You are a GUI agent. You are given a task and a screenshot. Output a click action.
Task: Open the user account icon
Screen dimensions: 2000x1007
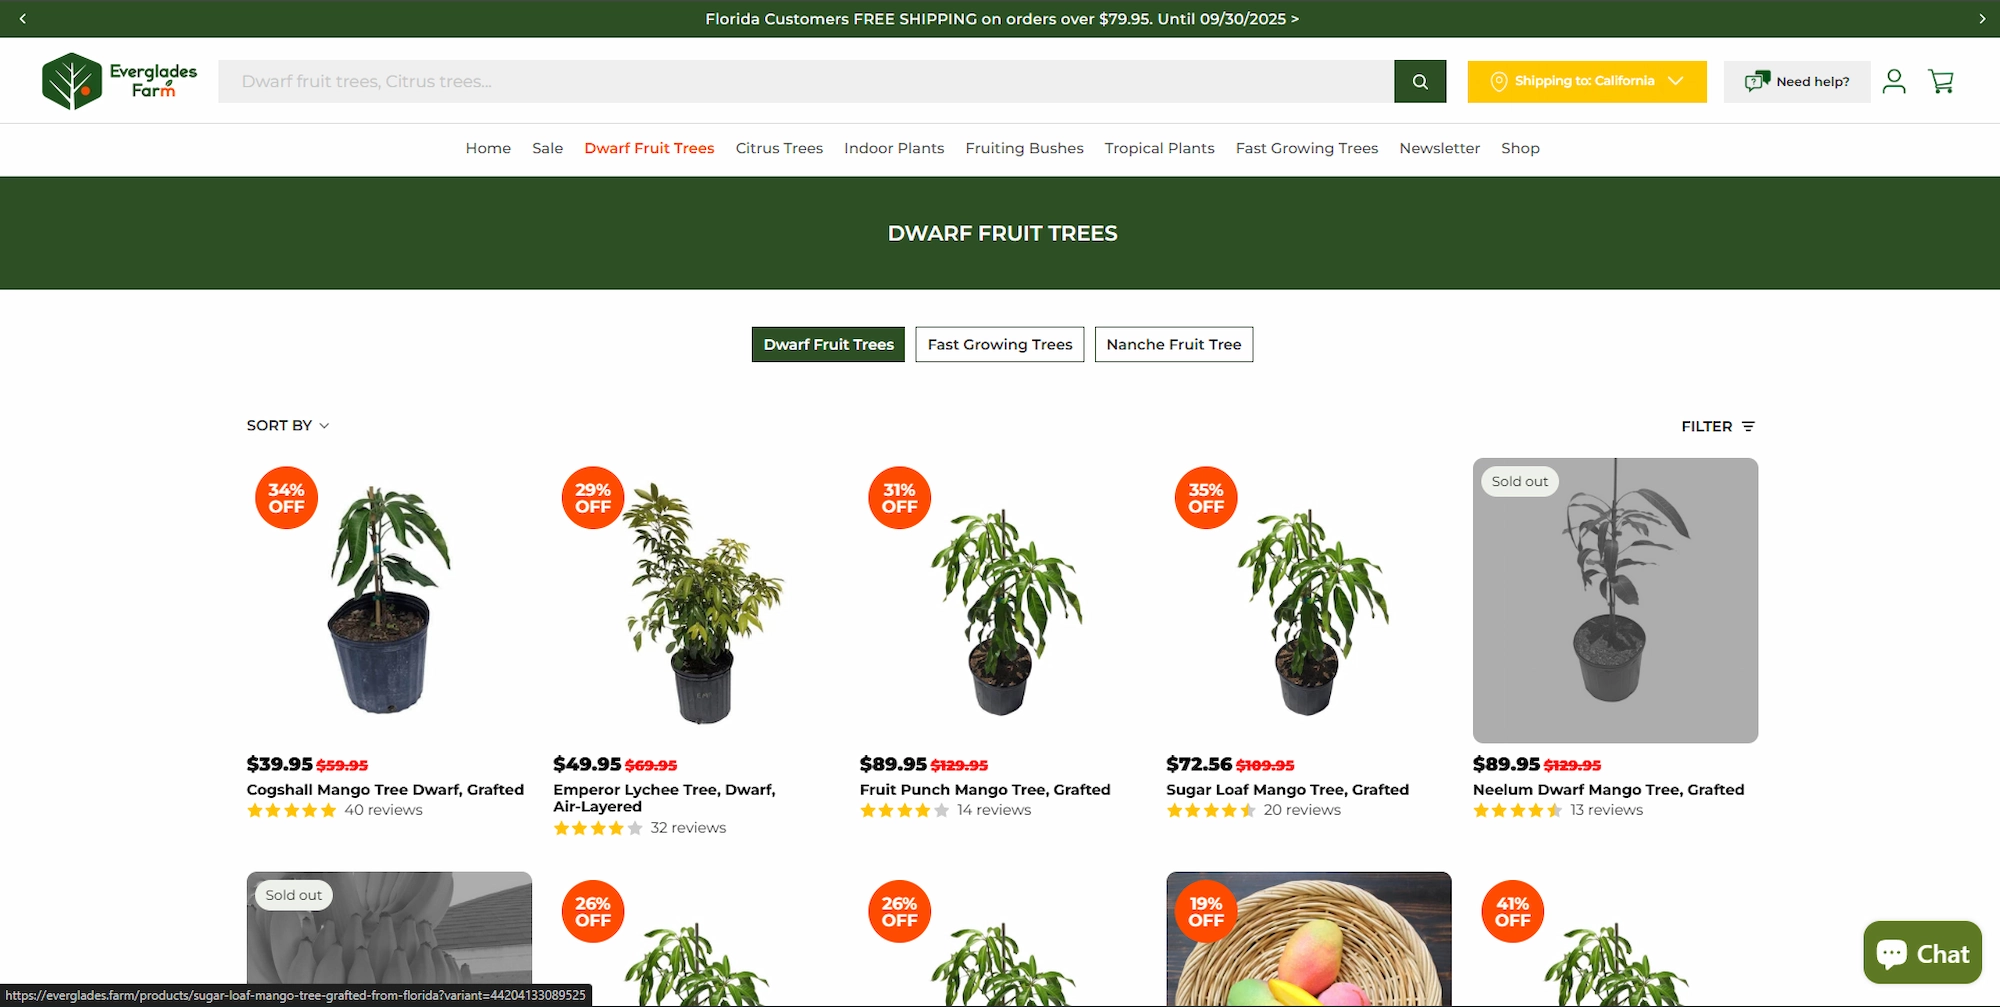(1894, 81)
